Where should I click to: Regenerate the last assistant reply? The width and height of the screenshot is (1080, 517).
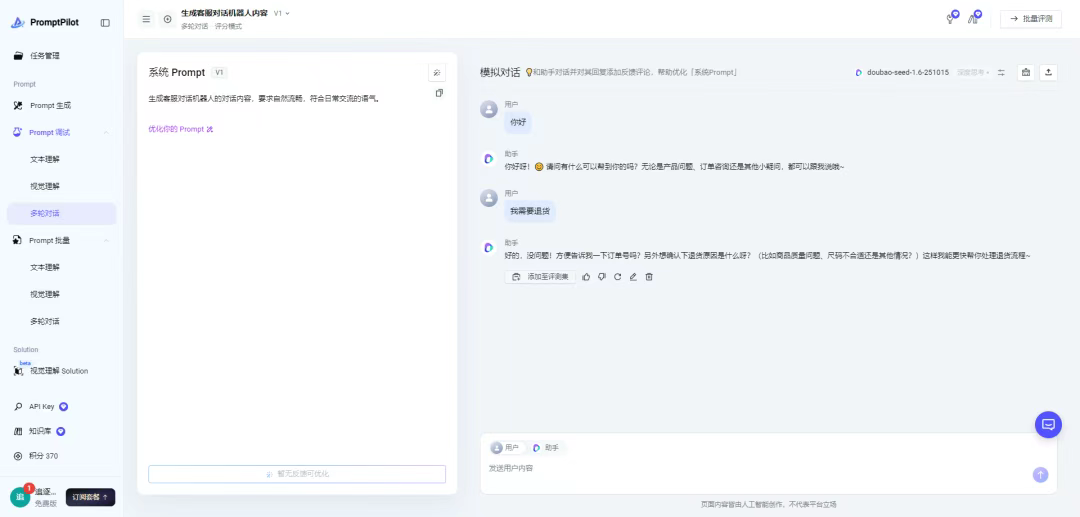pos(618,277)
